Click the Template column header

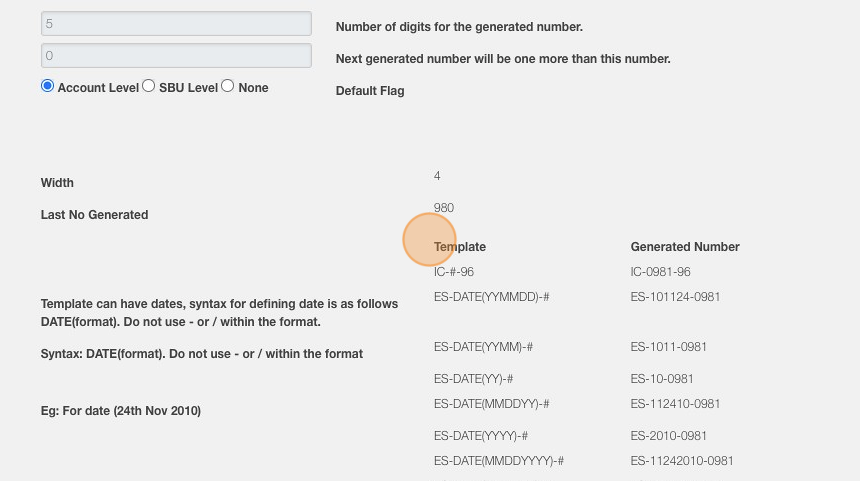pyautogui.click(x=460, y=247)
